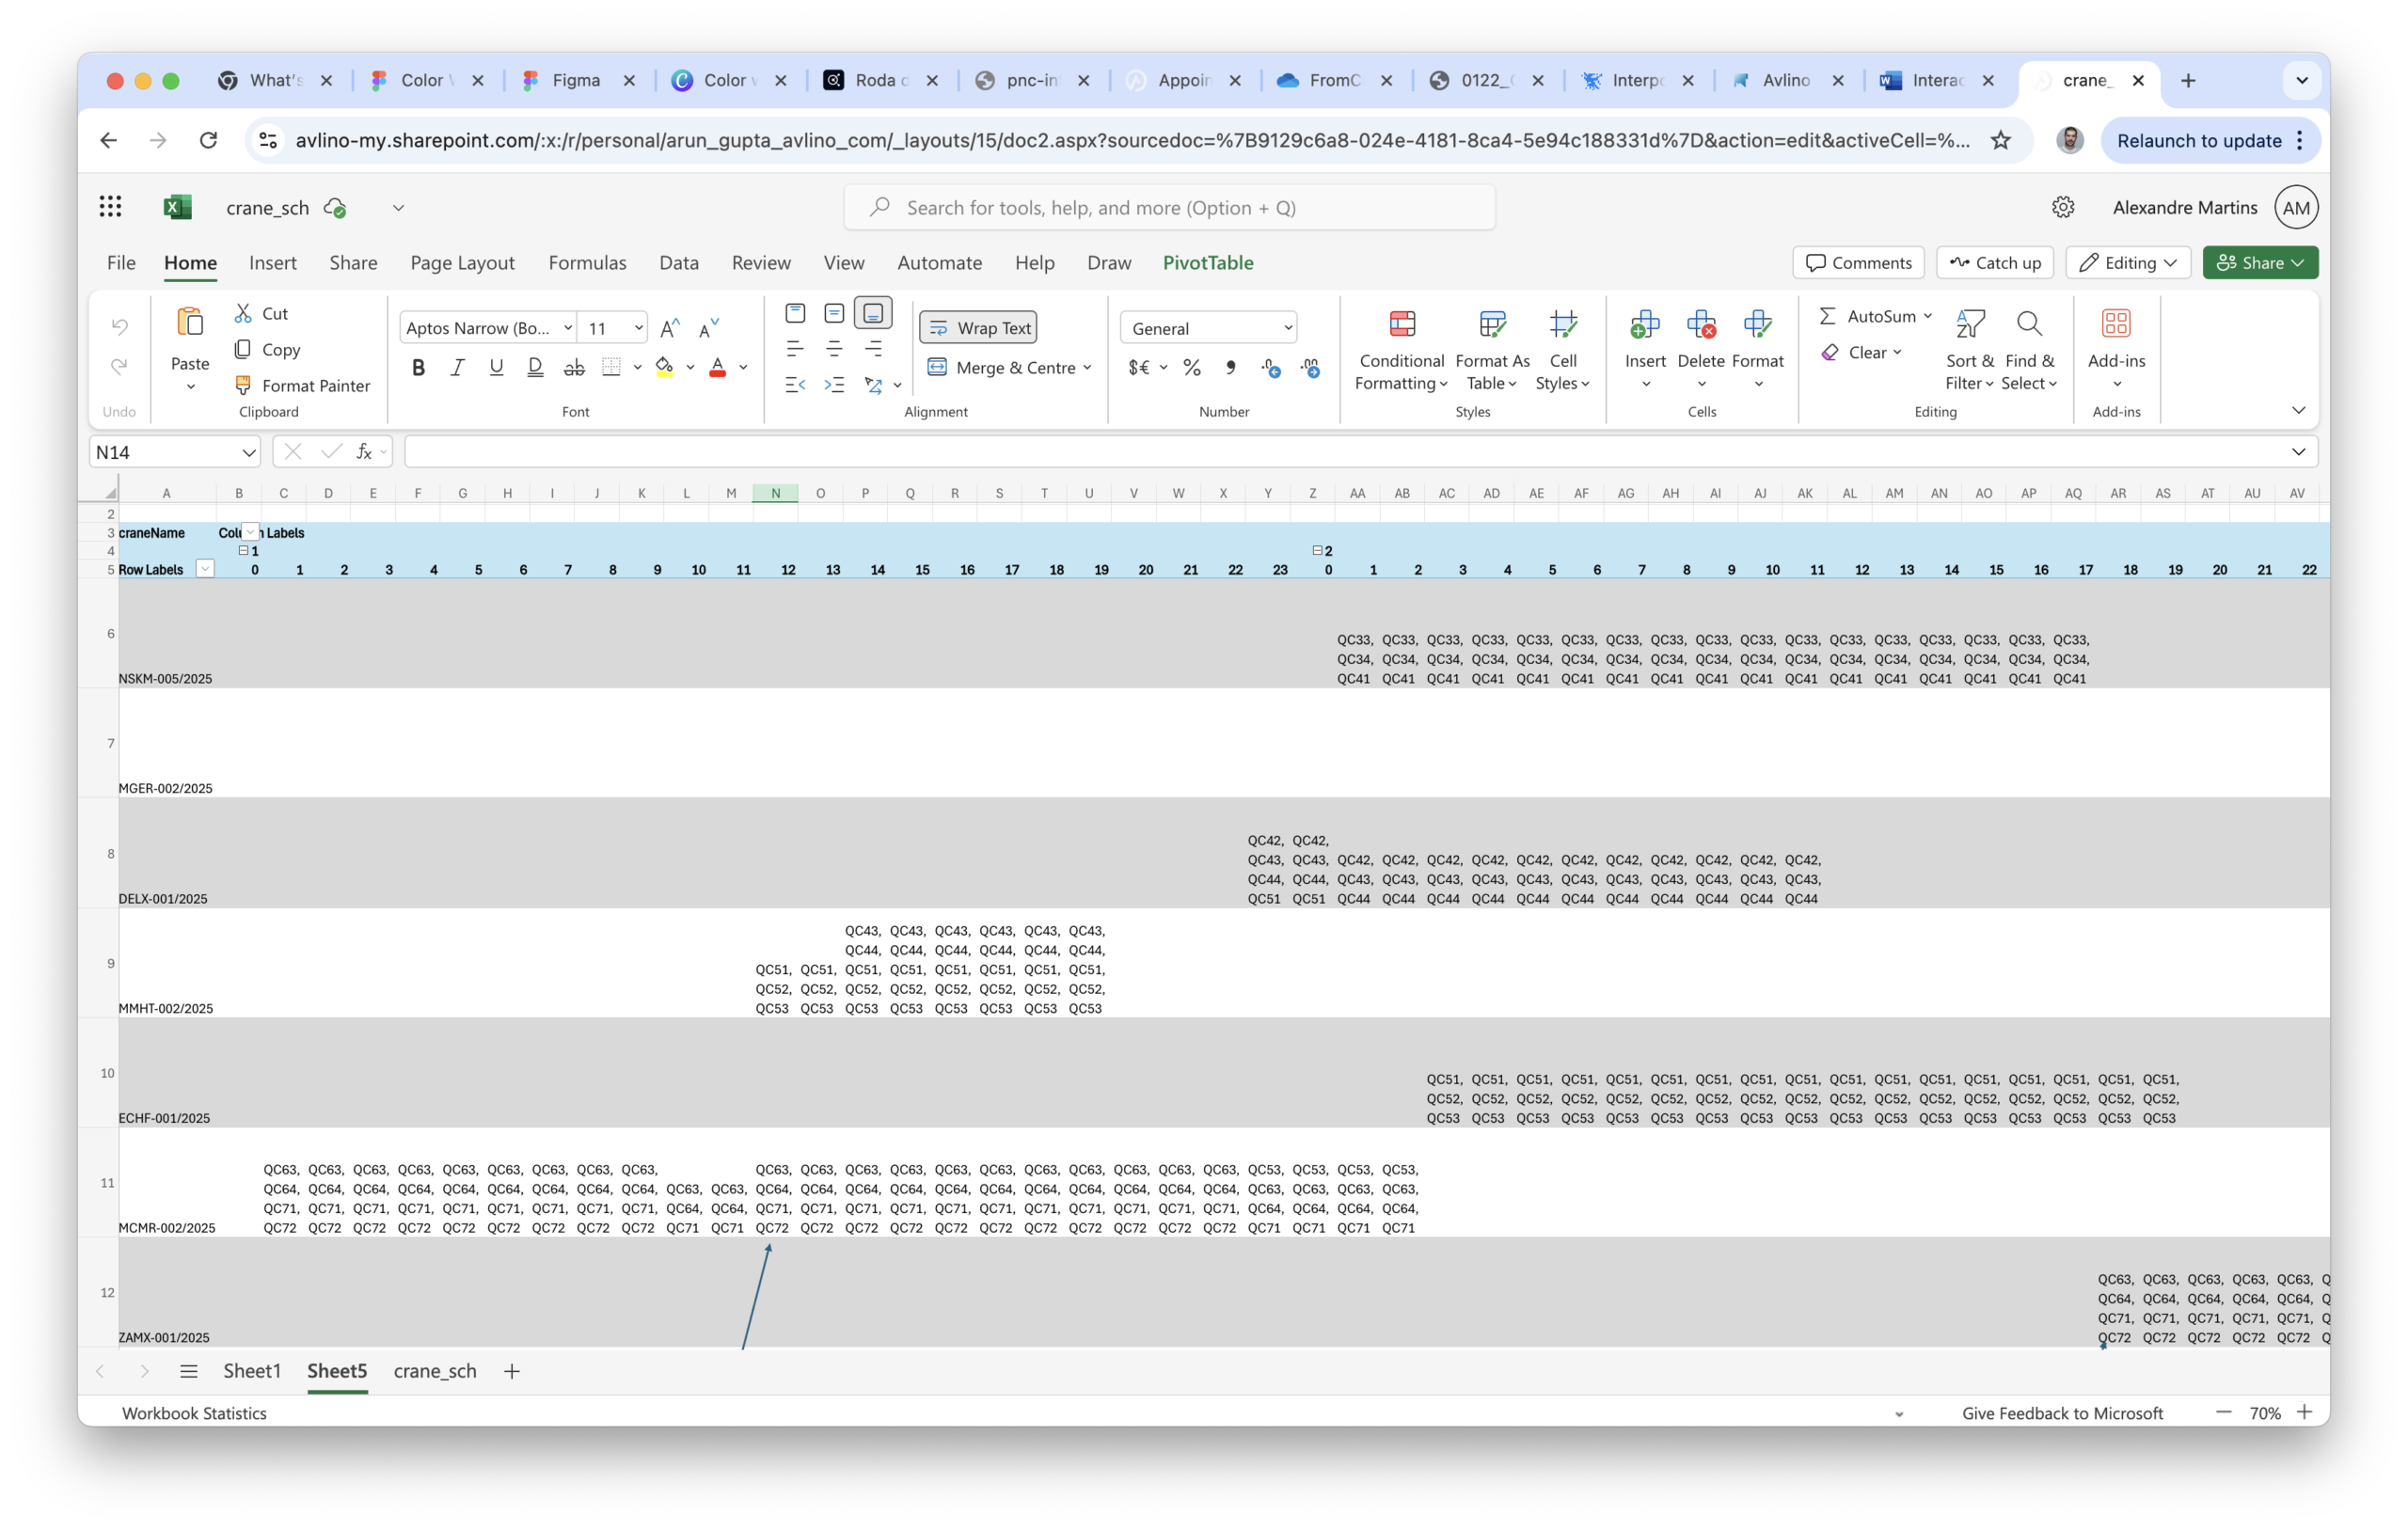Viewport: 2408px width, 1529px height.
Task: Apply comma style number format
Action: (x=1231, y=368)
